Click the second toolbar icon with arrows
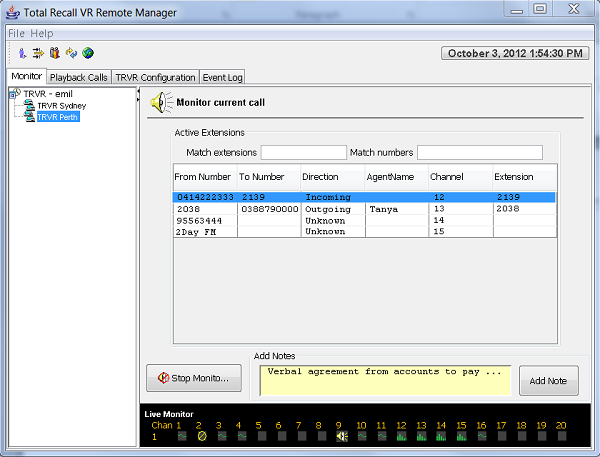 (x=38, y=53)
